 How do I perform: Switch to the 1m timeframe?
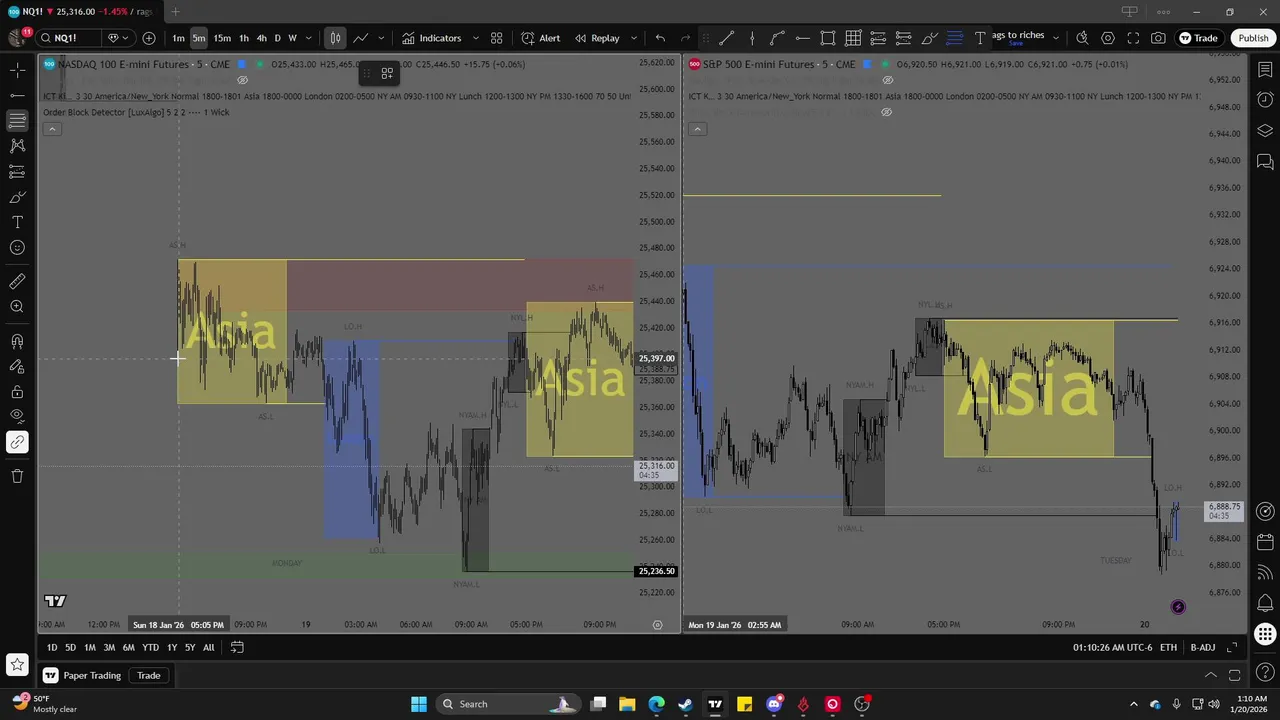coord(178,38)
